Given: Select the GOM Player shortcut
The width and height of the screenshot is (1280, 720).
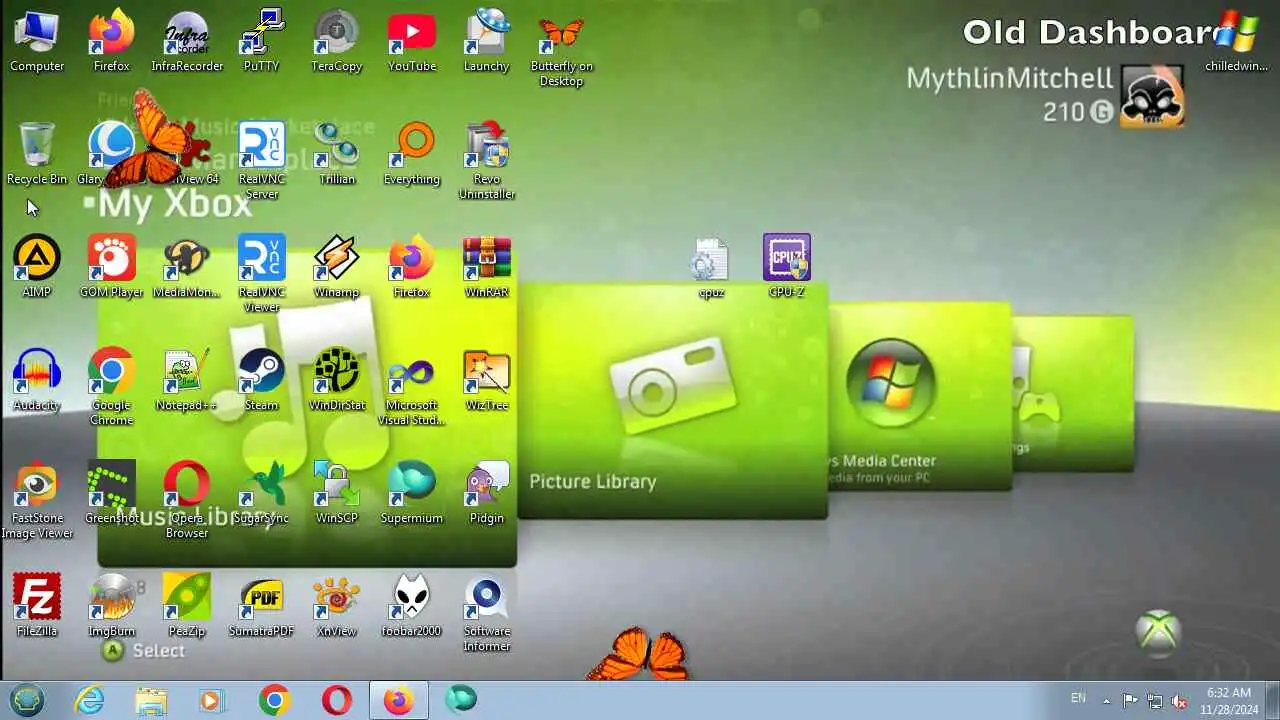Looking at the screenshot, I should (x=111, y=267).
